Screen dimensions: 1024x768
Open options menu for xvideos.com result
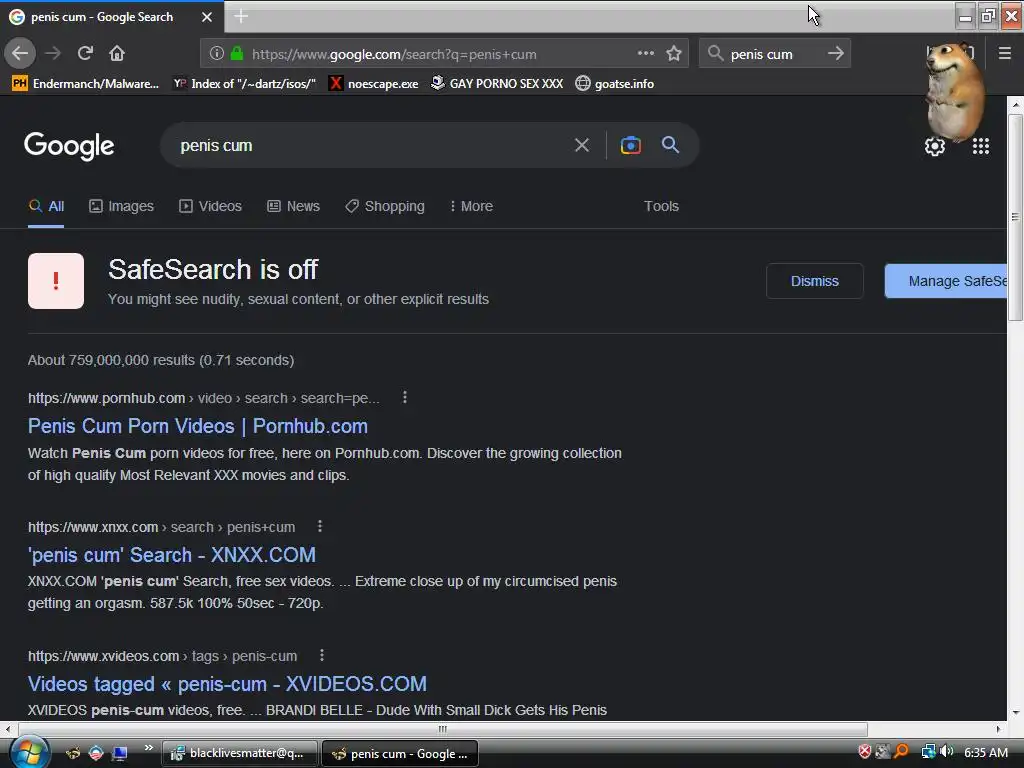(x=322, y=655)
